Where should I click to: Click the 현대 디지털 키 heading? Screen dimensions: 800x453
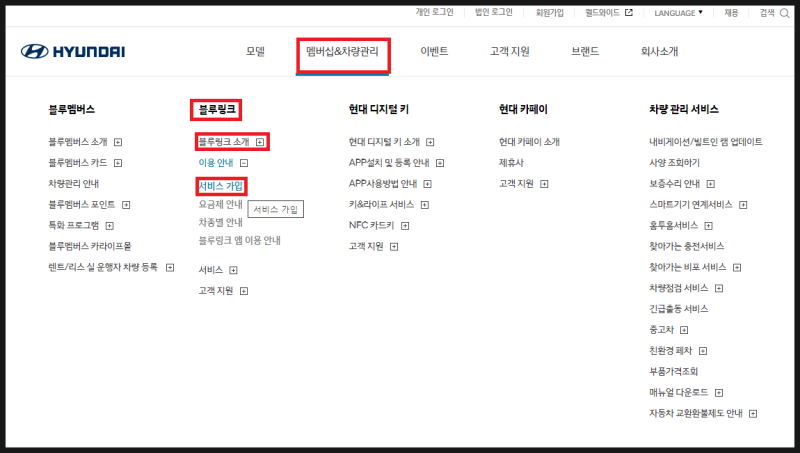tap(379, 109)
